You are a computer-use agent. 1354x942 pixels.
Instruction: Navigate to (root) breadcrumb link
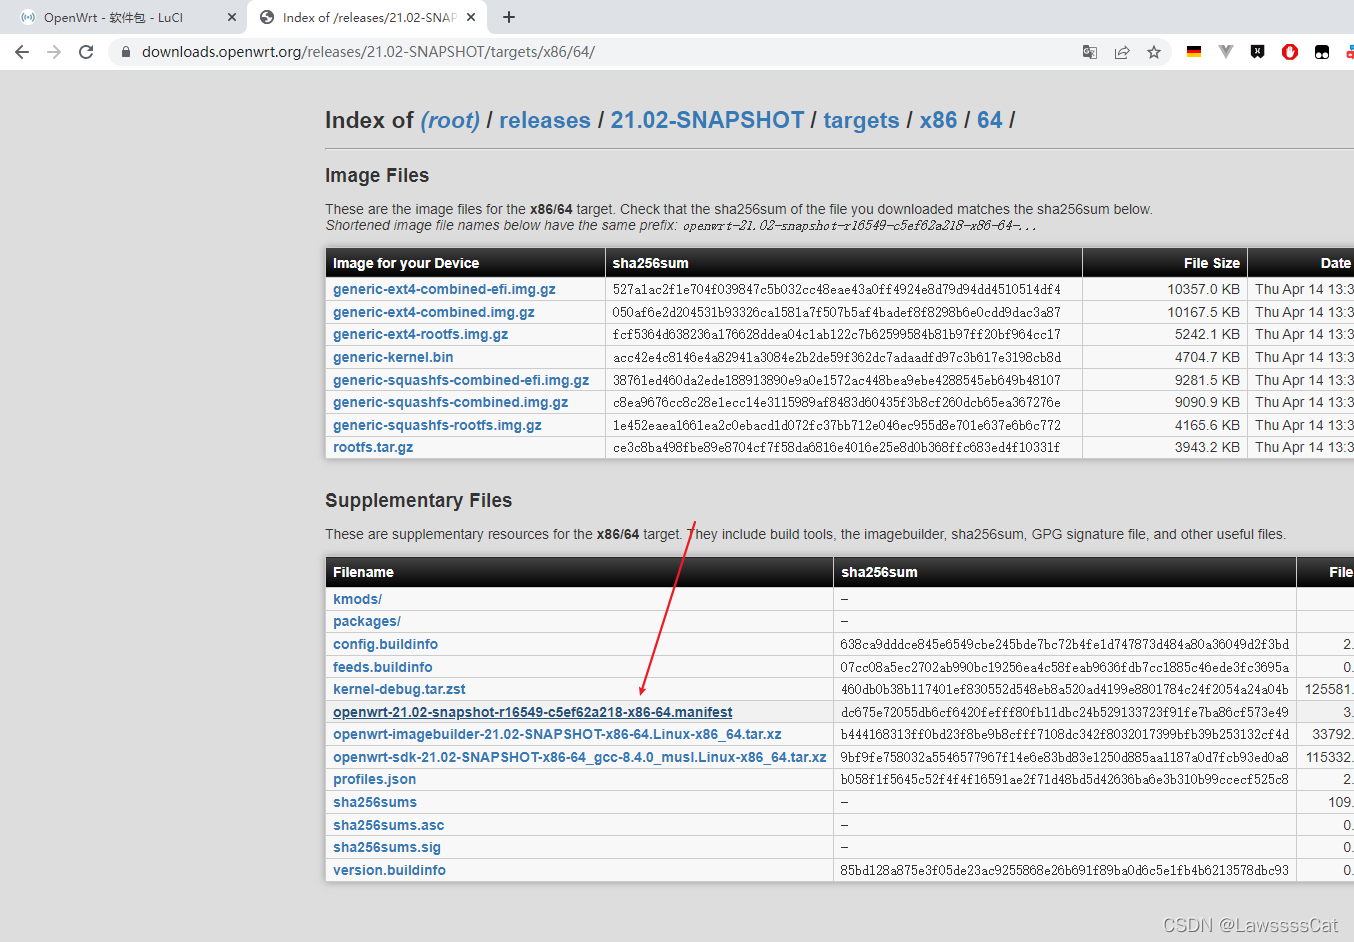(x=450, y=120)
